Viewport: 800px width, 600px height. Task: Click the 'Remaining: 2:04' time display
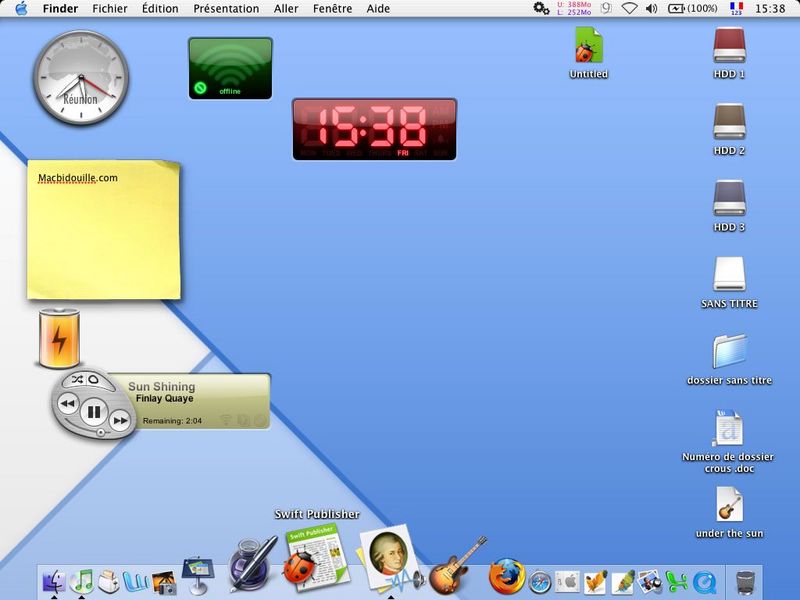tap(172, 421)
